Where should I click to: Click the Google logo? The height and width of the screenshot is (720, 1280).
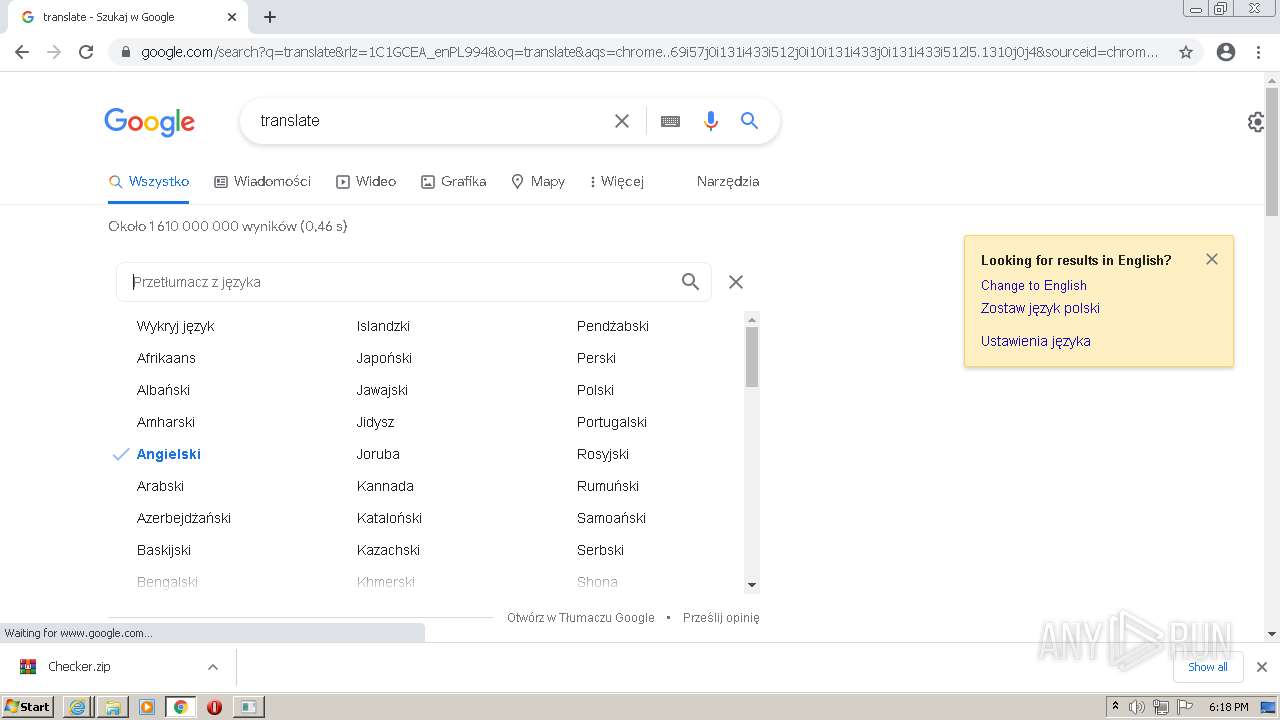[x=150, y=122]
